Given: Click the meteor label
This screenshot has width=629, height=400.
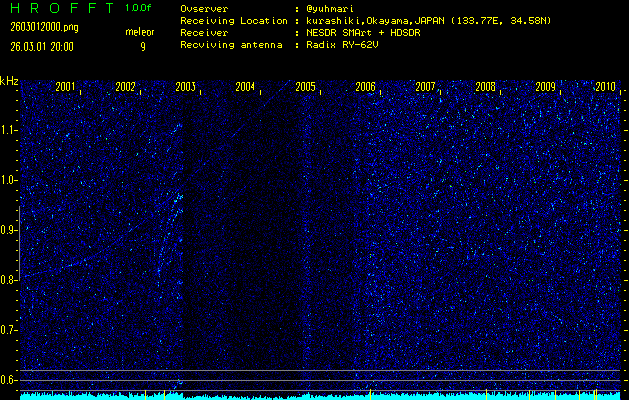Looking at the screenshot, I should pos(140,33).
